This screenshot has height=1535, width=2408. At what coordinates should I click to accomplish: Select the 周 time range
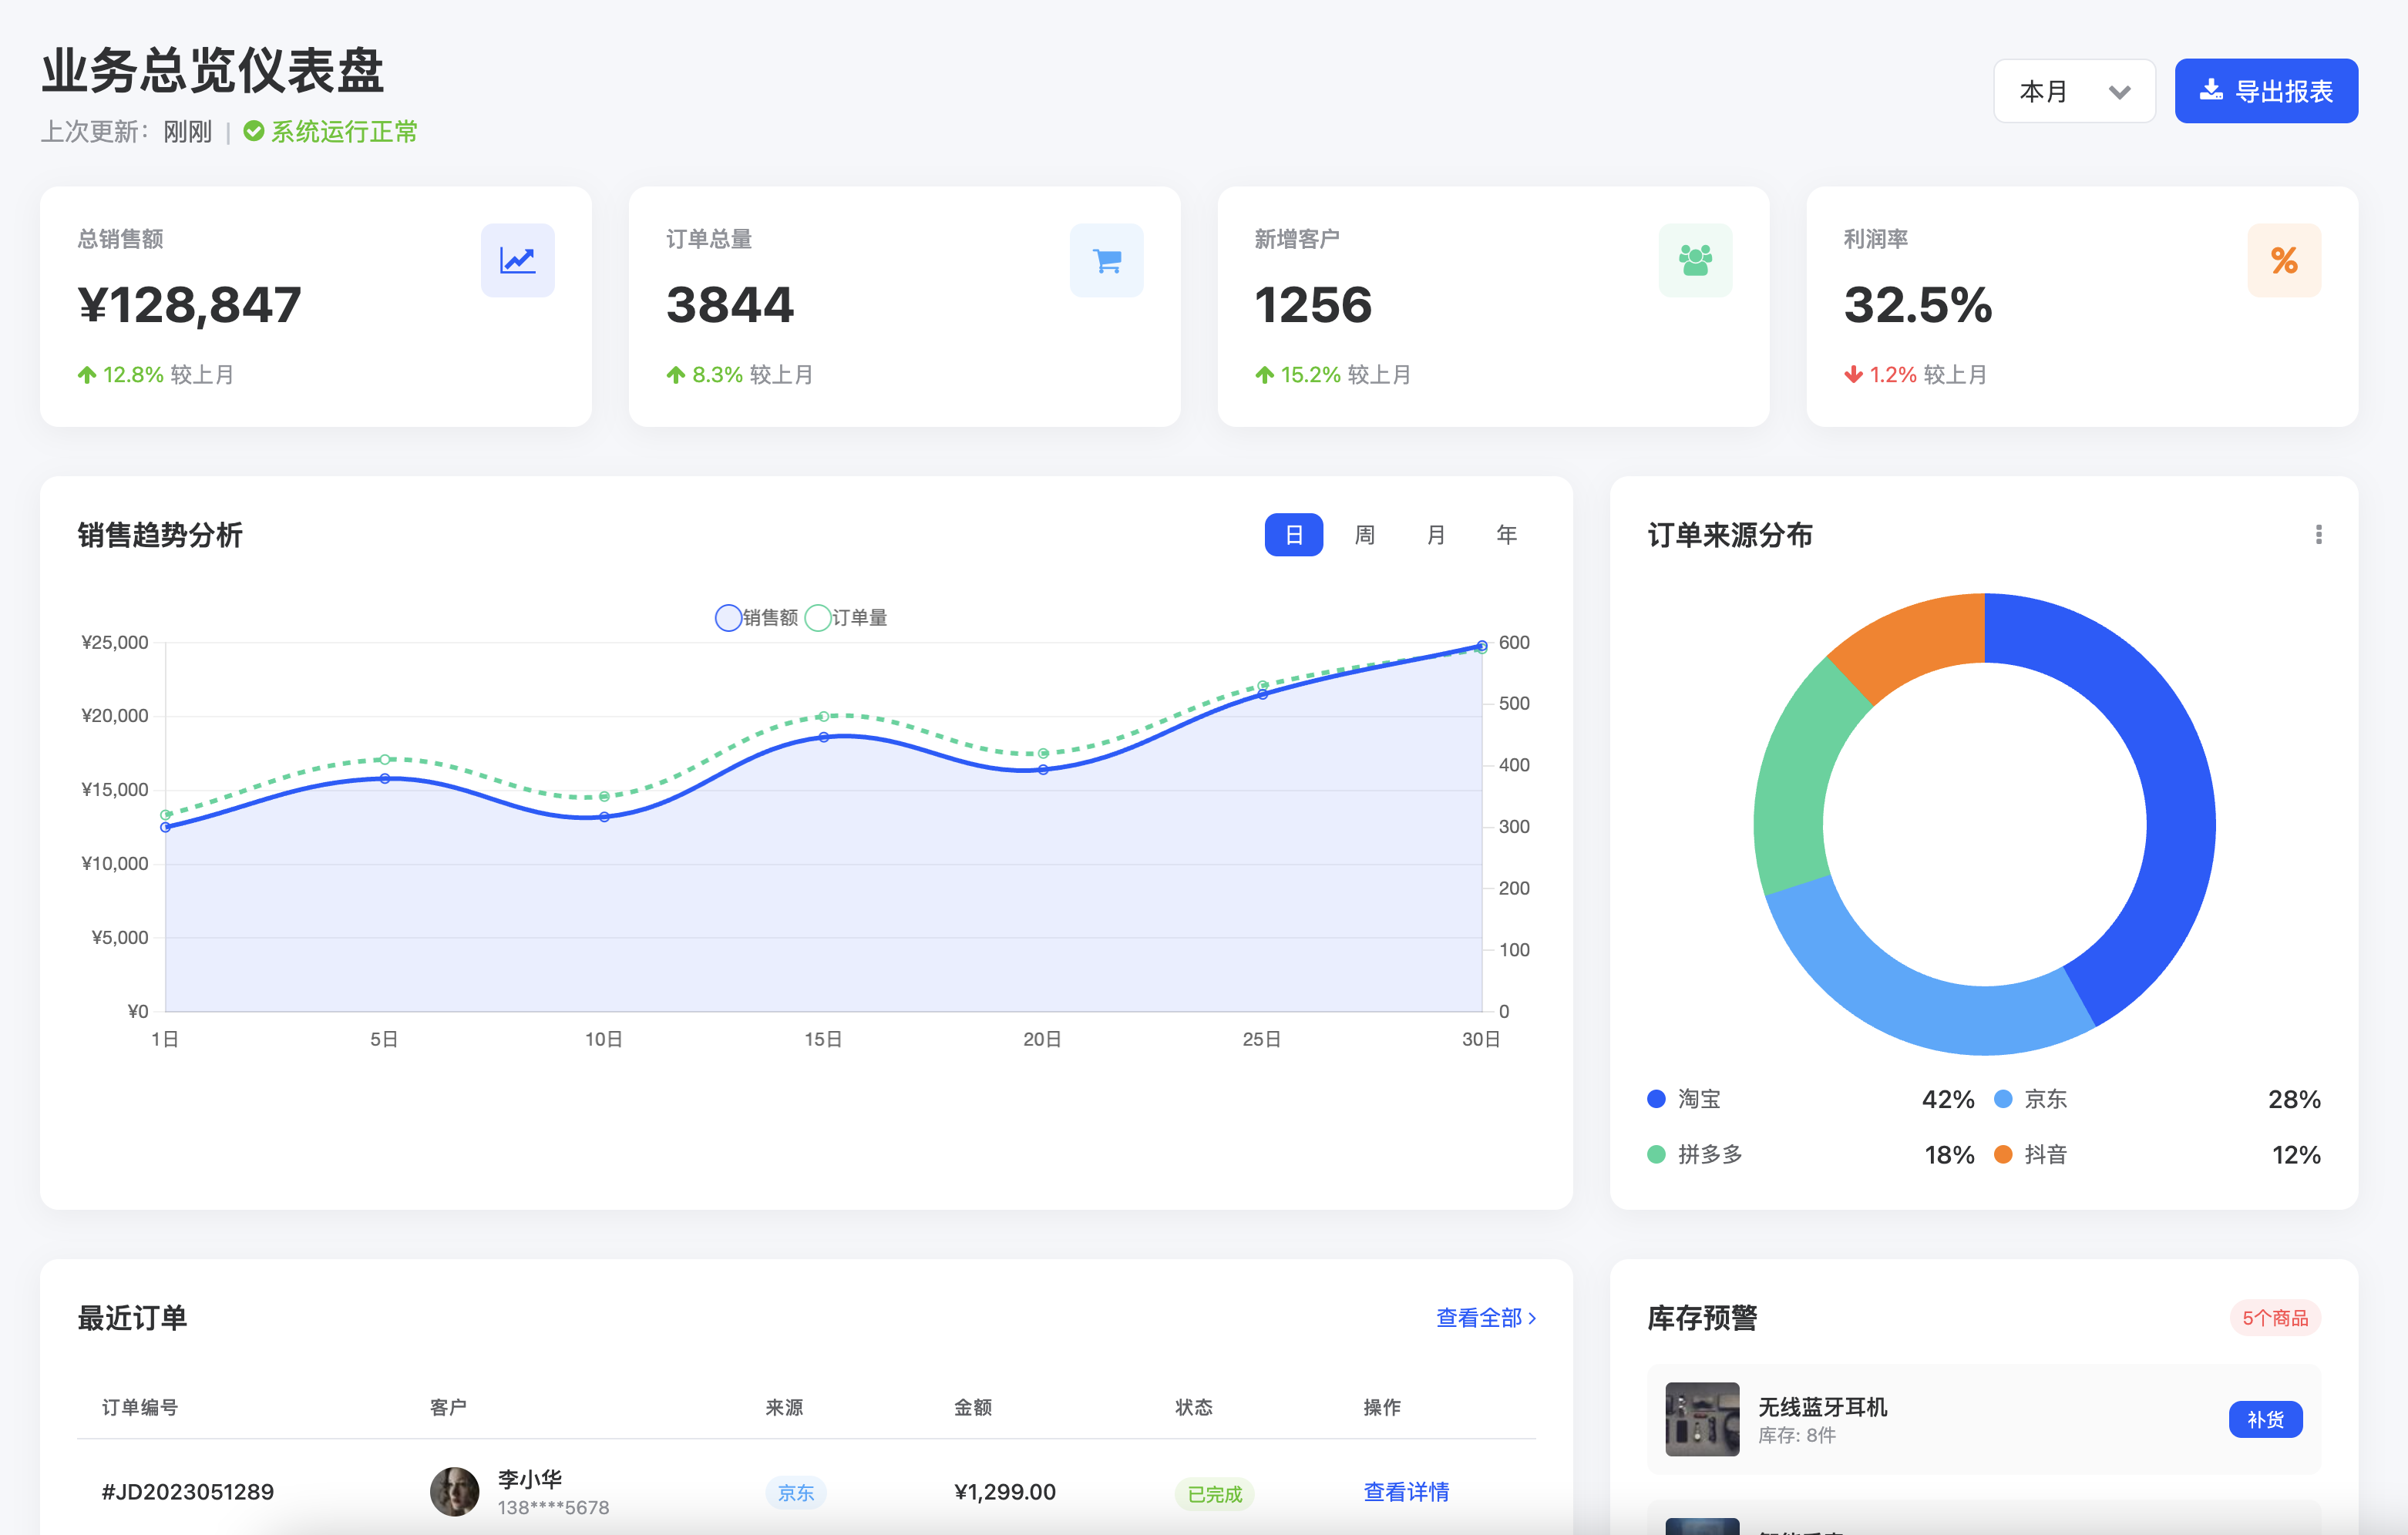tap(1364, 535)
